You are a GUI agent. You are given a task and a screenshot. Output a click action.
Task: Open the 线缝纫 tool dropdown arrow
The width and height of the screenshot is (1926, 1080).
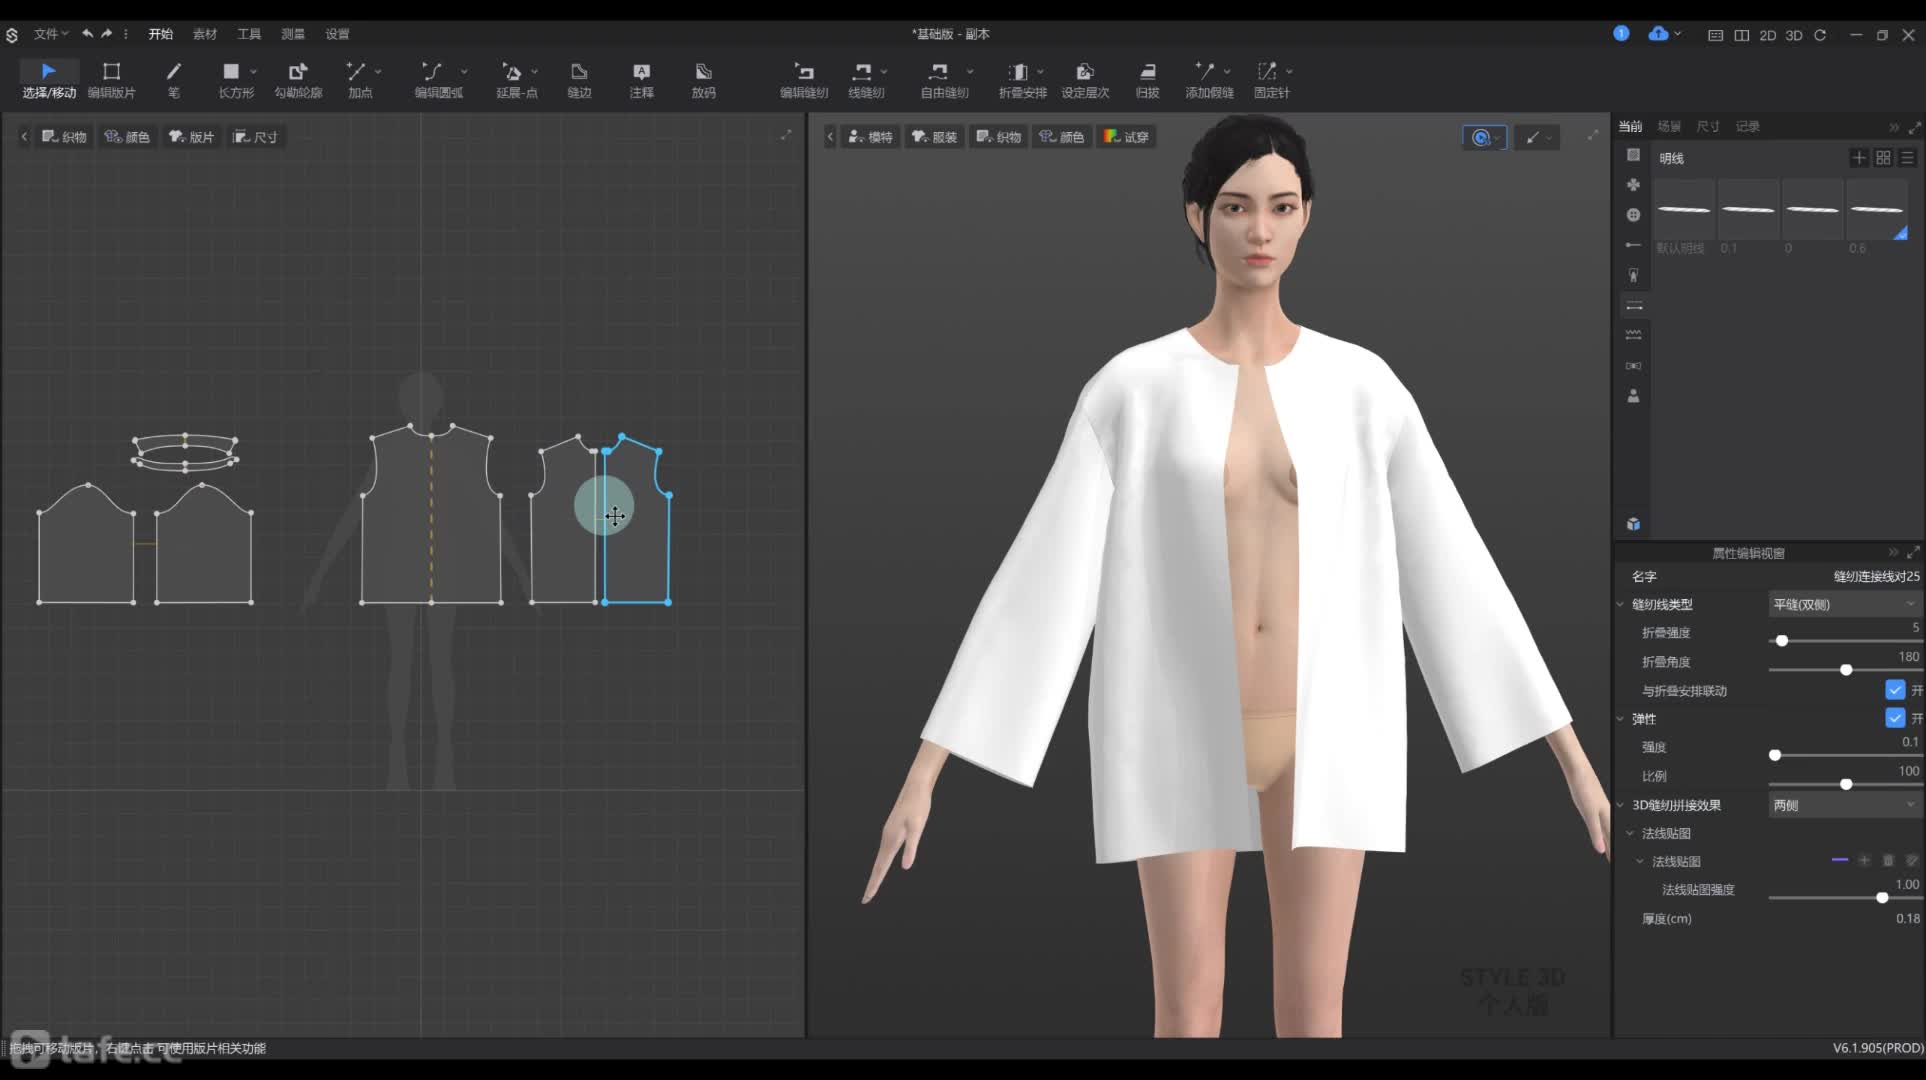884,72
